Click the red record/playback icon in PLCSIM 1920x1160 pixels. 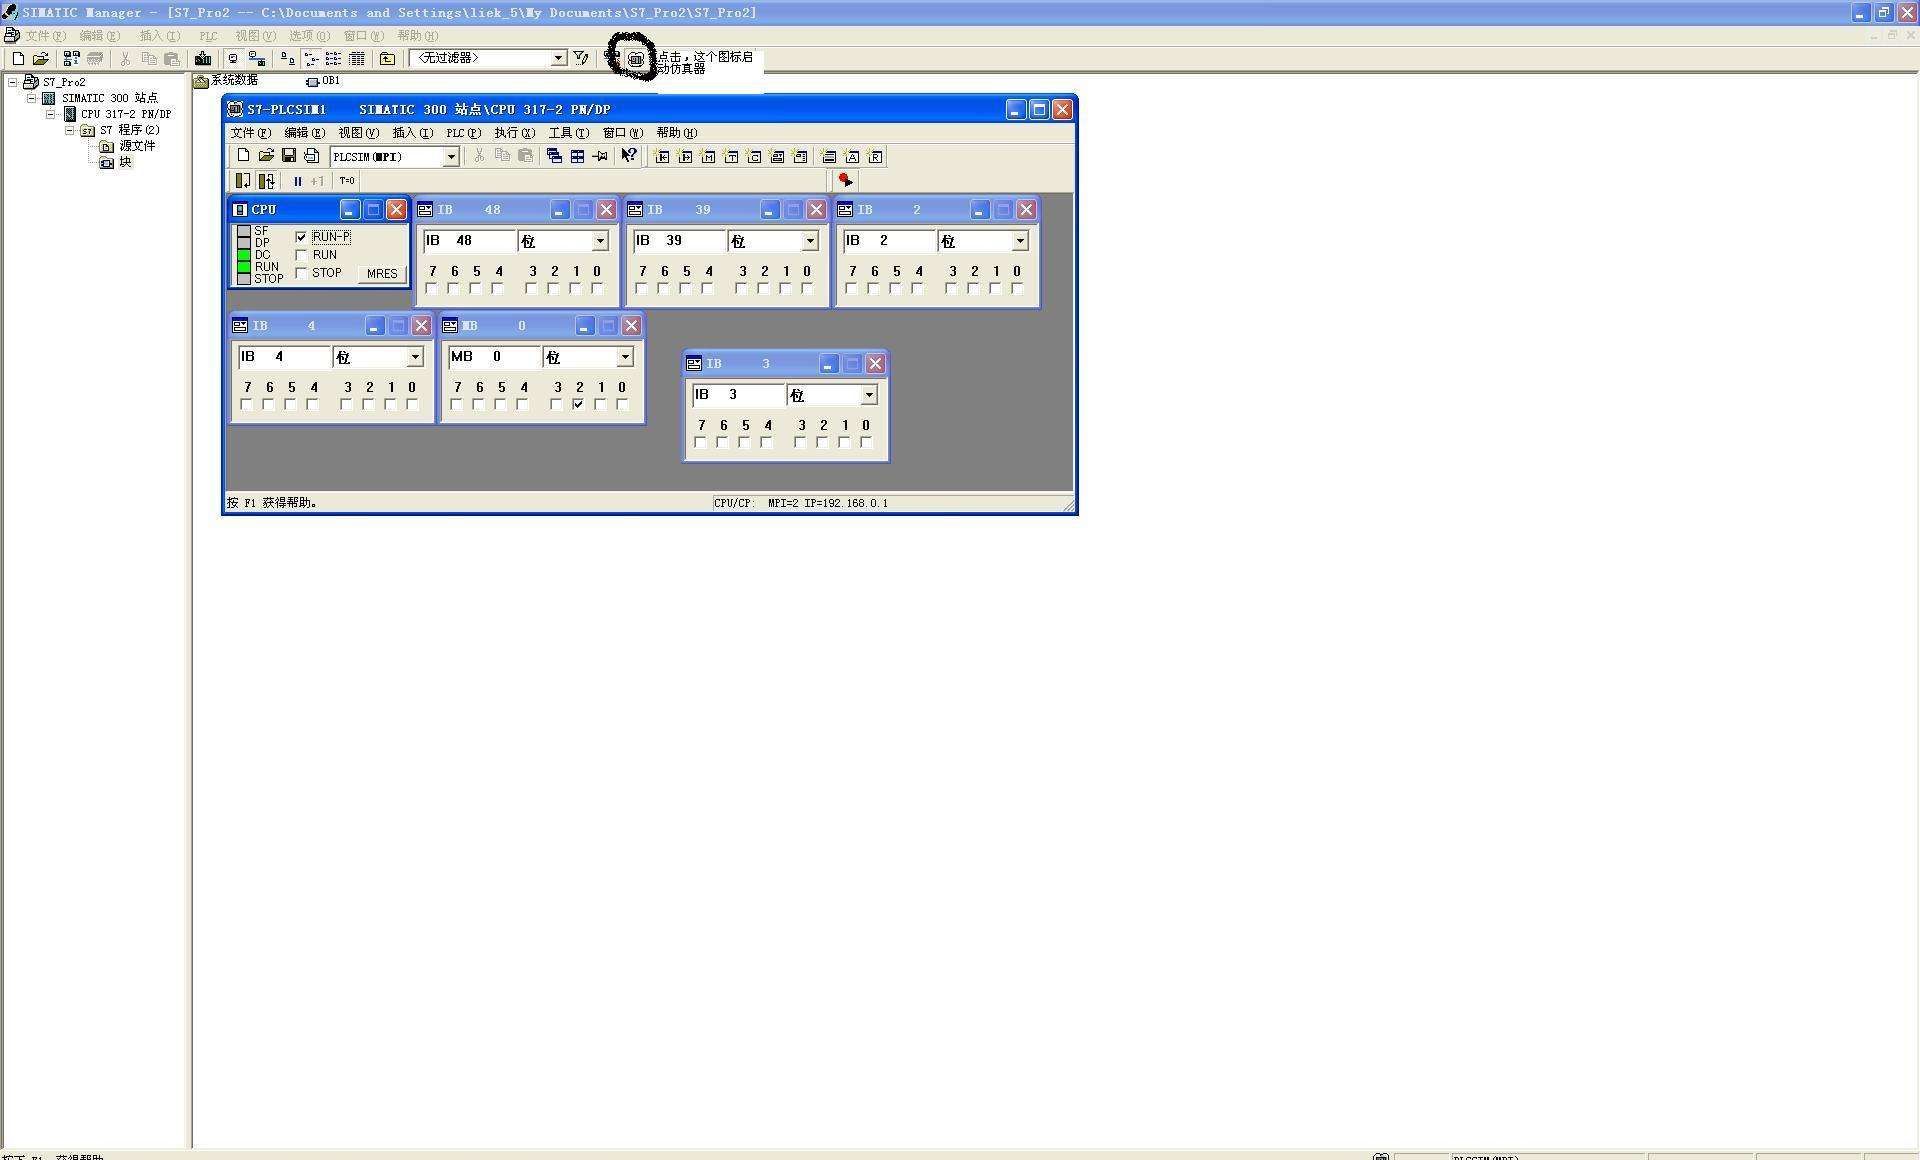pos(845,180)
